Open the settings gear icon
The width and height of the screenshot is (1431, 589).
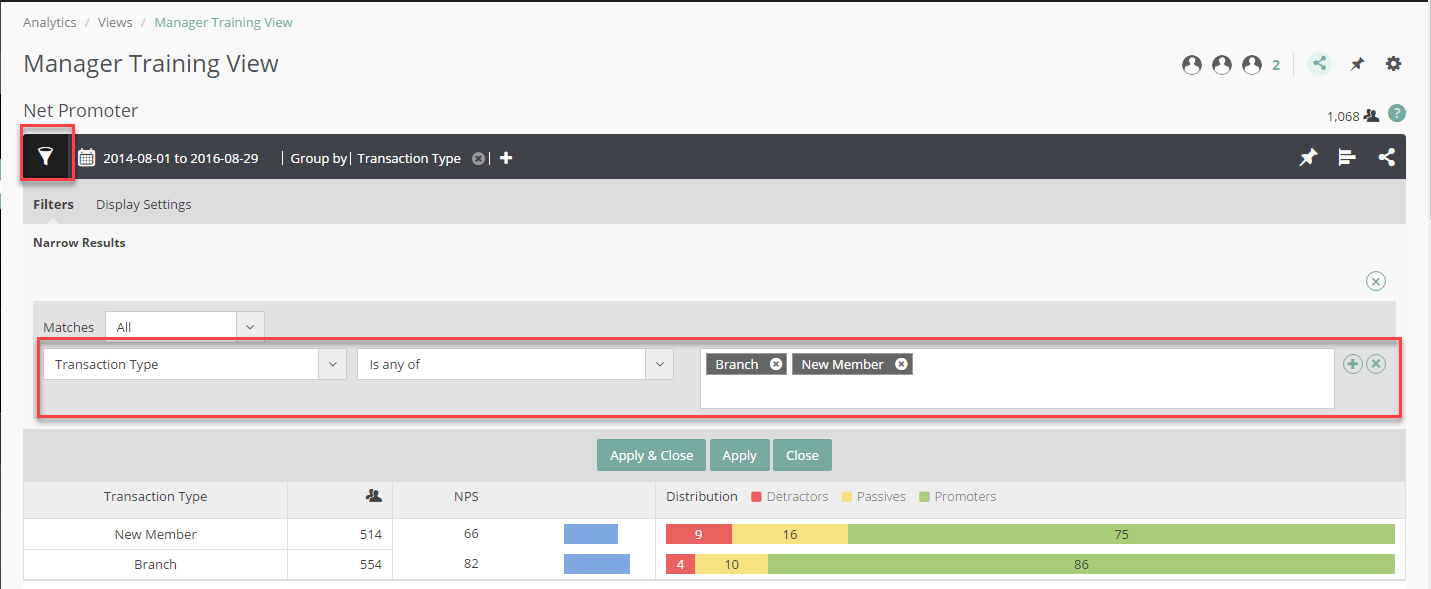tap(1393, 64)
